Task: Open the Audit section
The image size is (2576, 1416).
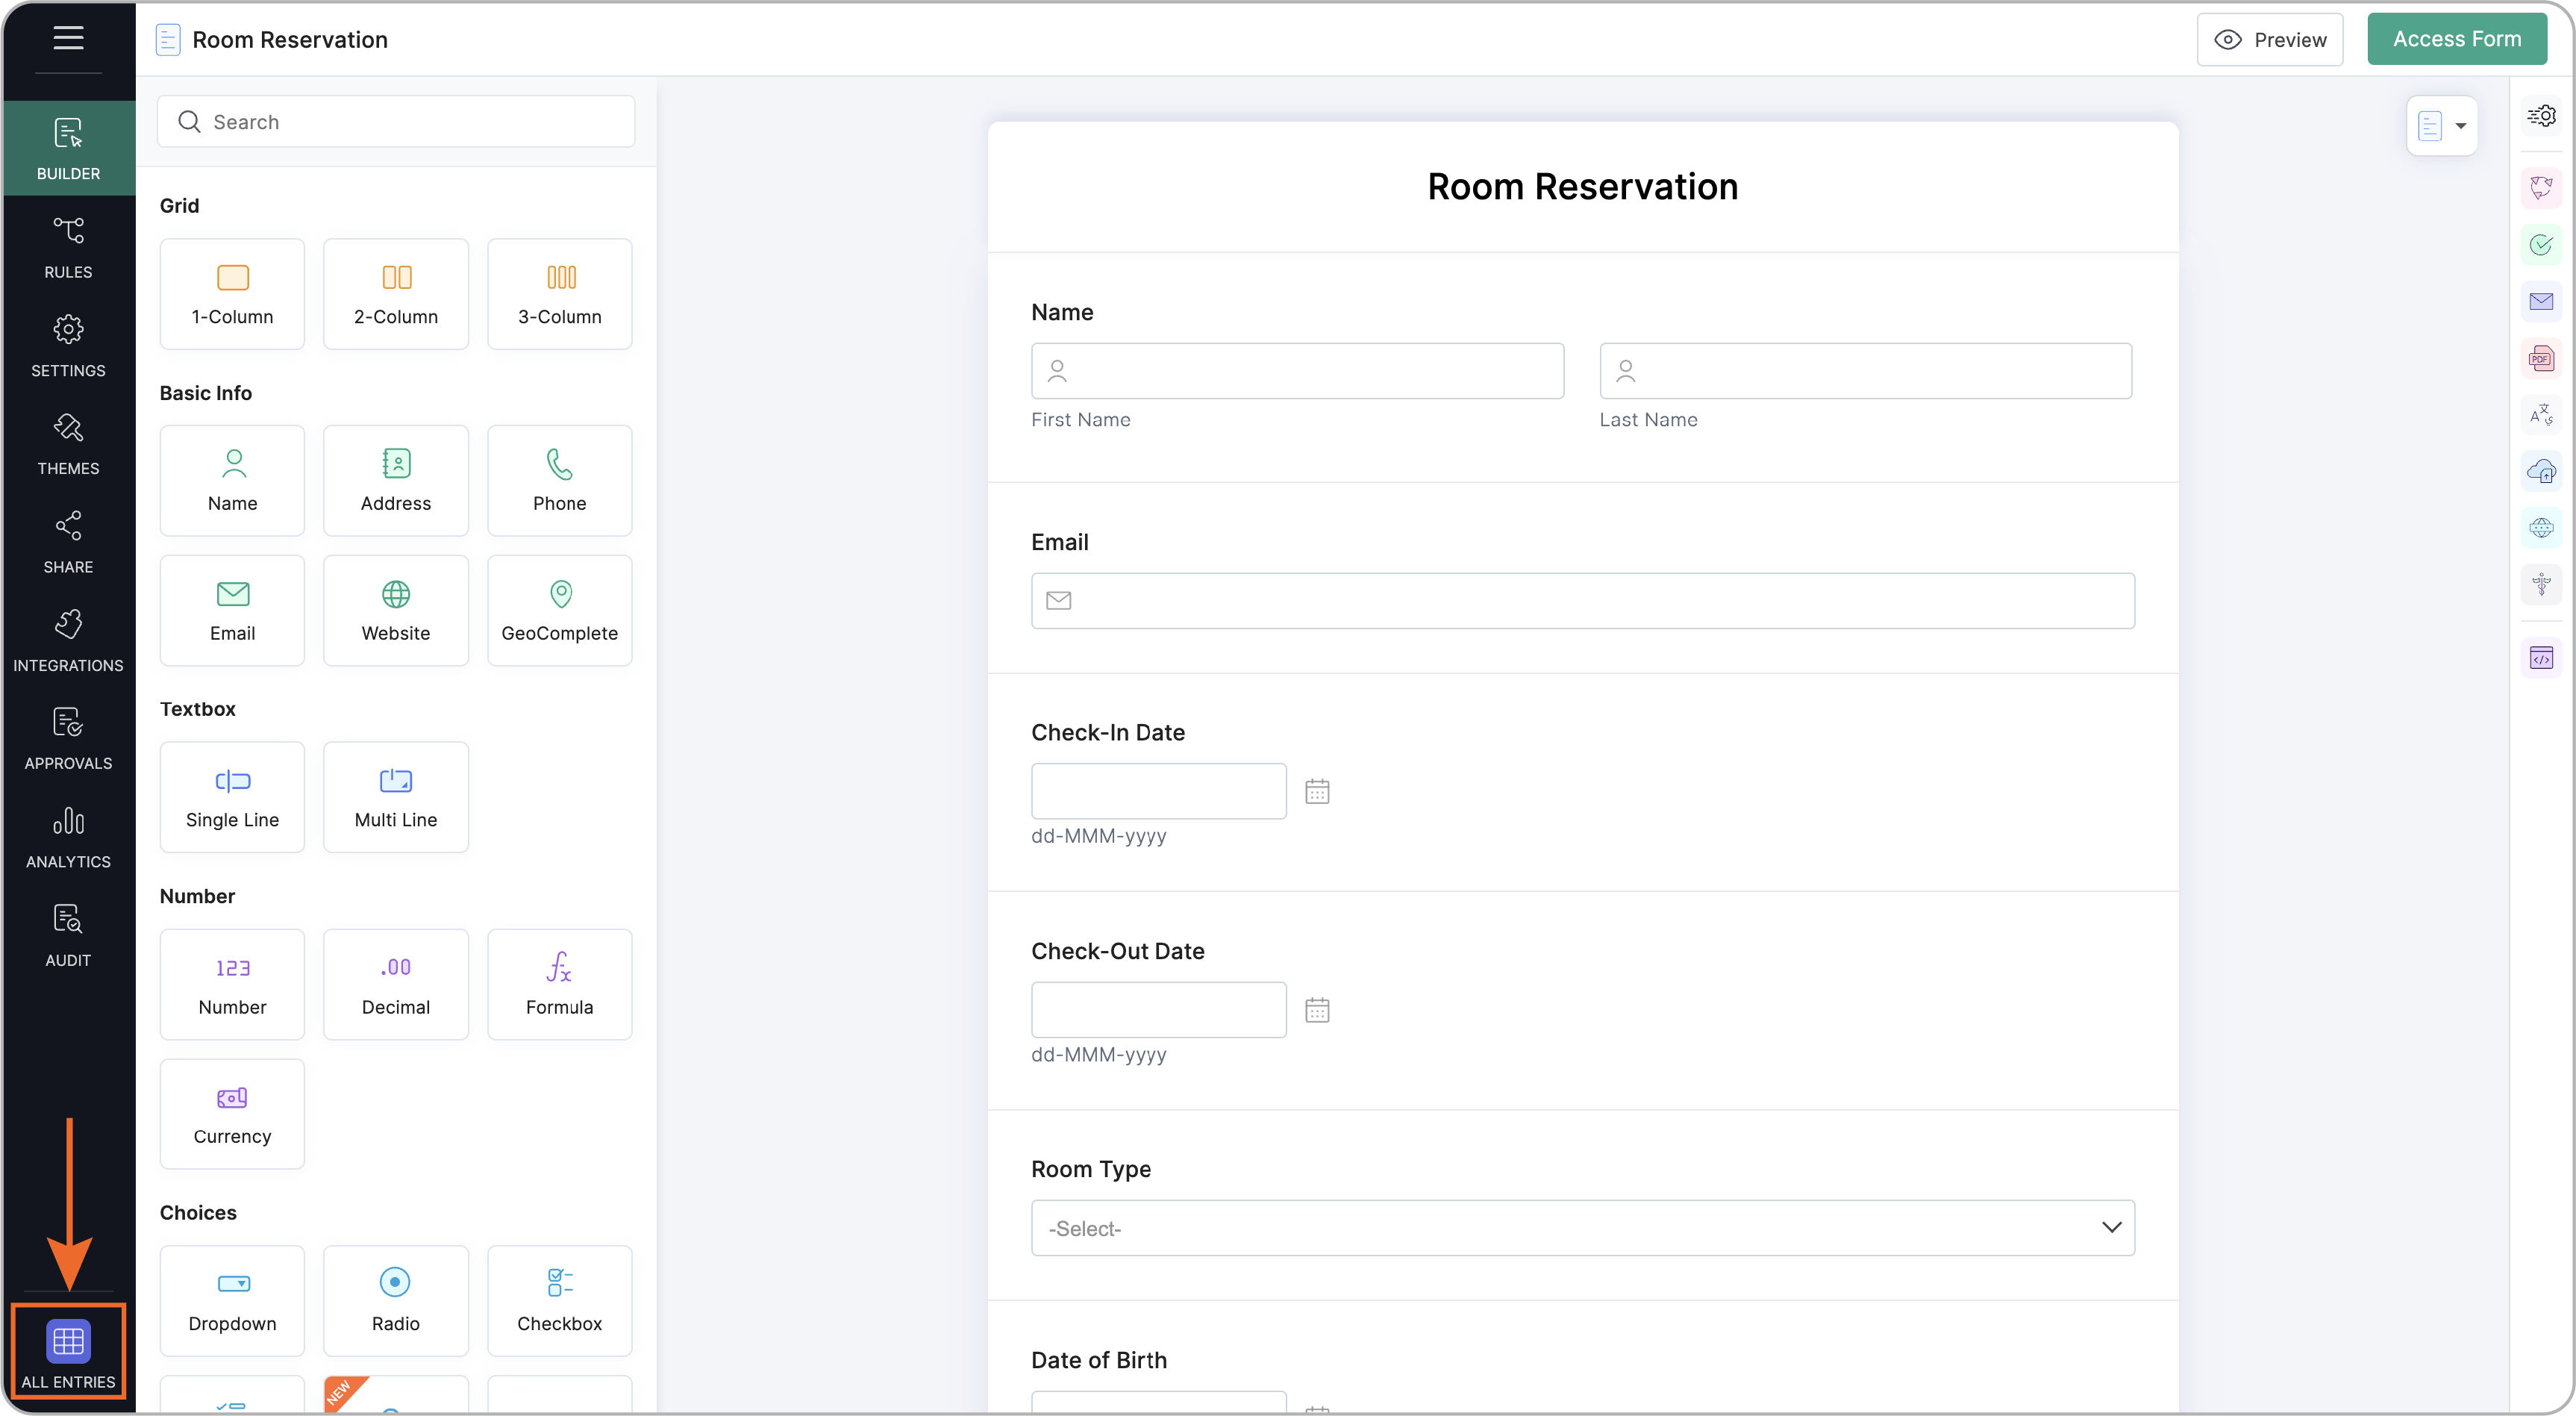Action: pyautogui.click(x=68, y=936)
